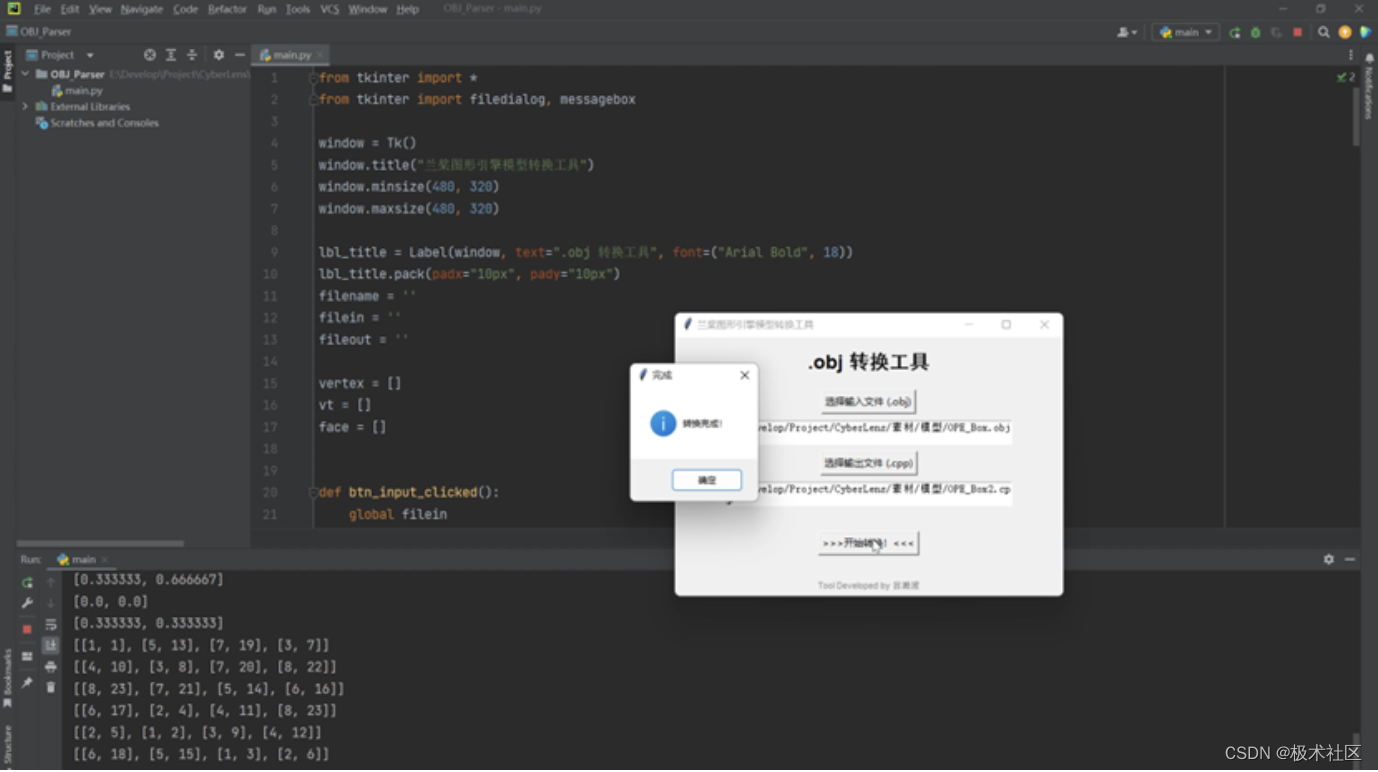
Task: Close the 完成 message dialog
Action: [744, 375]
